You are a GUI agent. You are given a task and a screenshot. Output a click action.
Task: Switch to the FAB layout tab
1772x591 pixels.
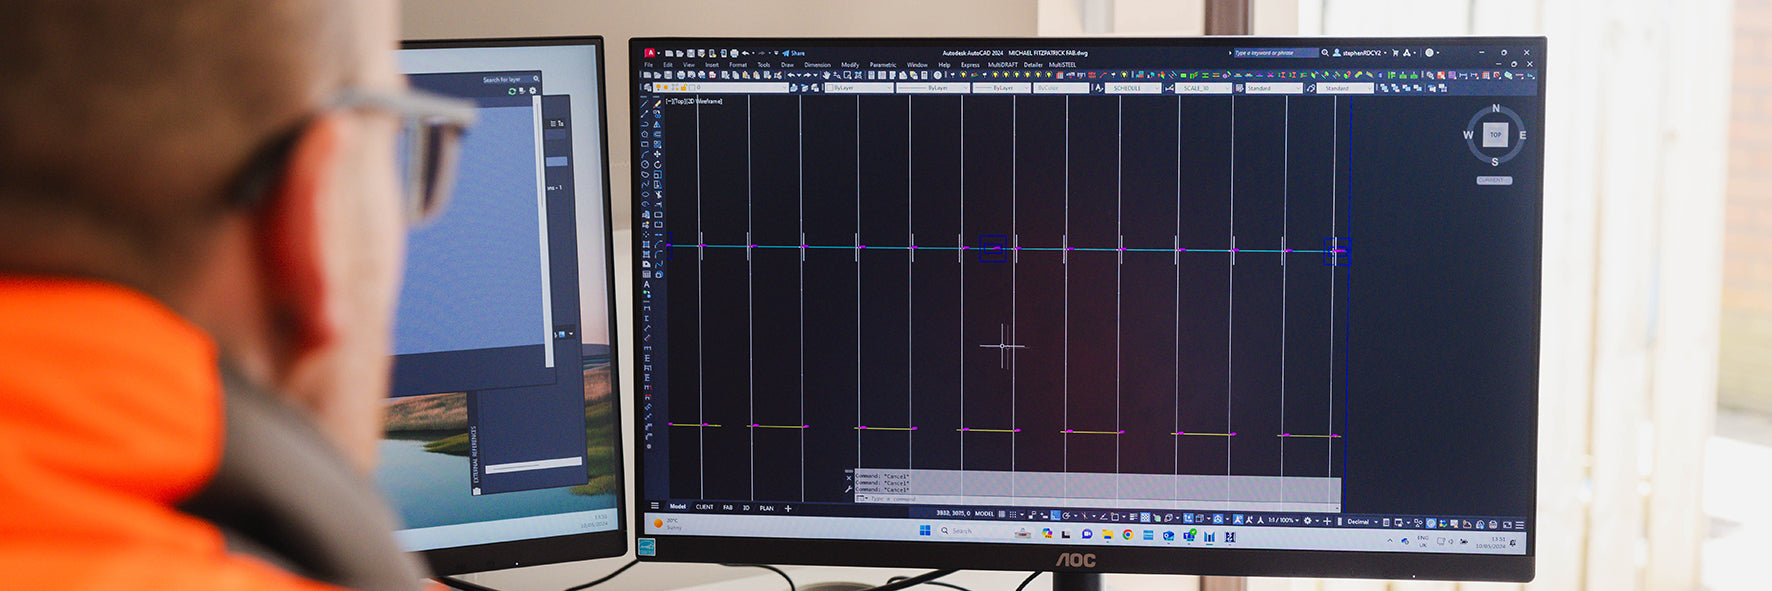click(728, 508)
